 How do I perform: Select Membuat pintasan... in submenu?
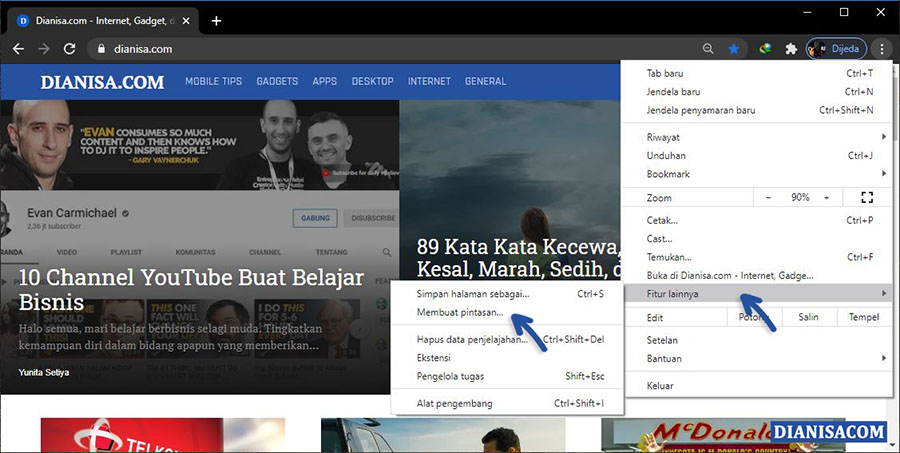coord(507,312)
